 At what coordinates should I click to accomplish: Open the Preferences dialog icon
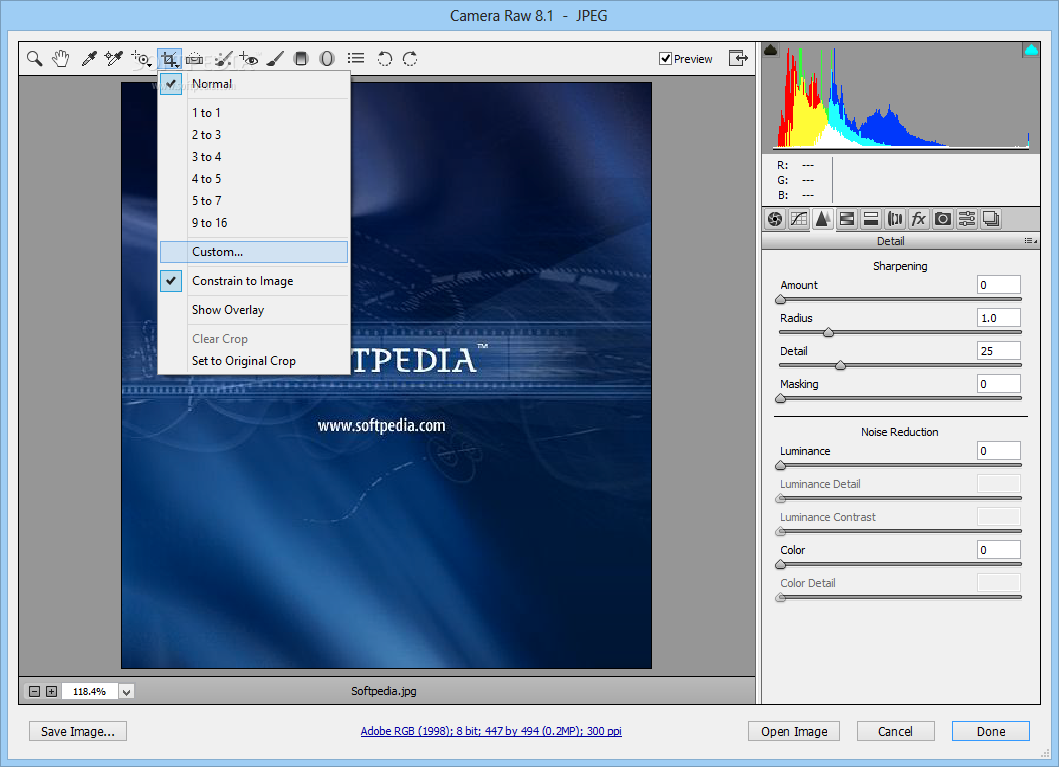coord(356,59)
